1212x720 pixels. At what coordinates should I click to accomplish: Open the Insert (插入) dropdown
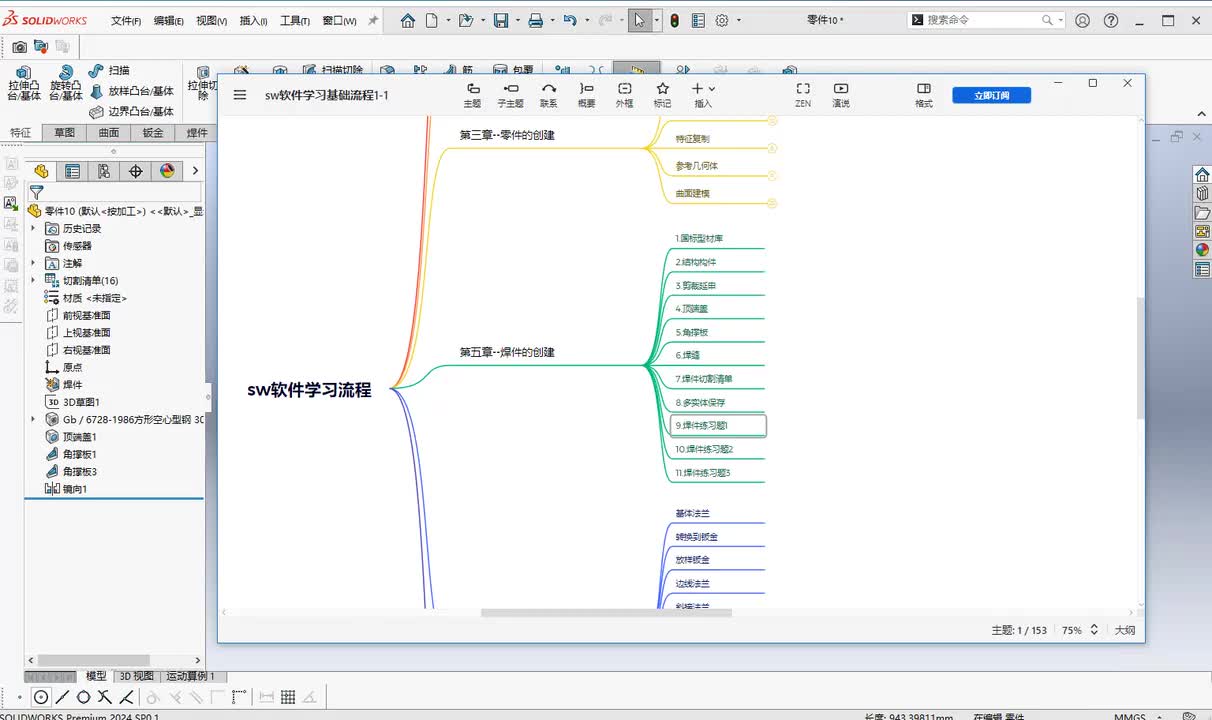pyautogui.click(x=703, y=95)
